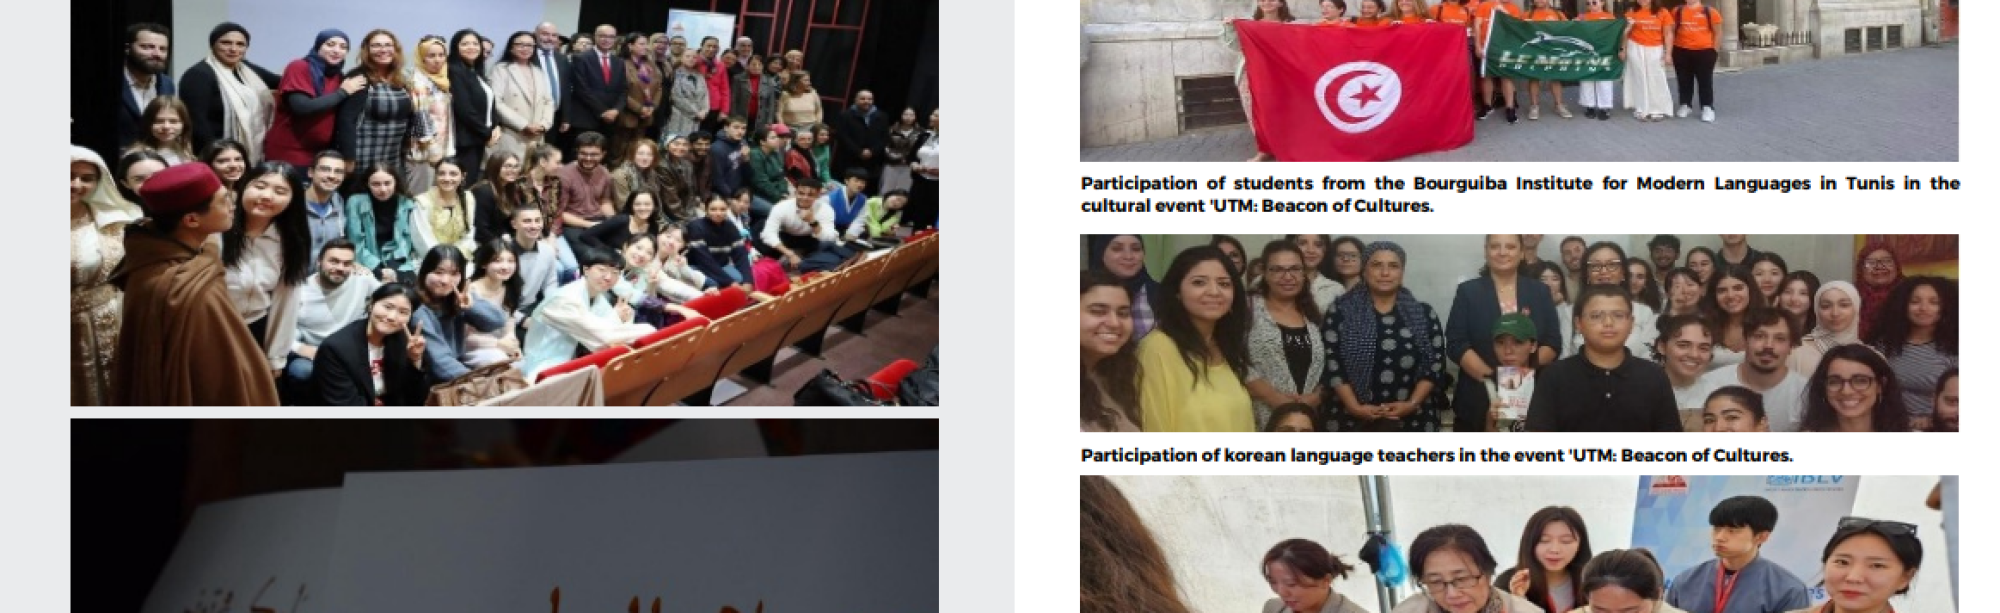
Task: Open the theater audience group photo
Action: point(504,202)
